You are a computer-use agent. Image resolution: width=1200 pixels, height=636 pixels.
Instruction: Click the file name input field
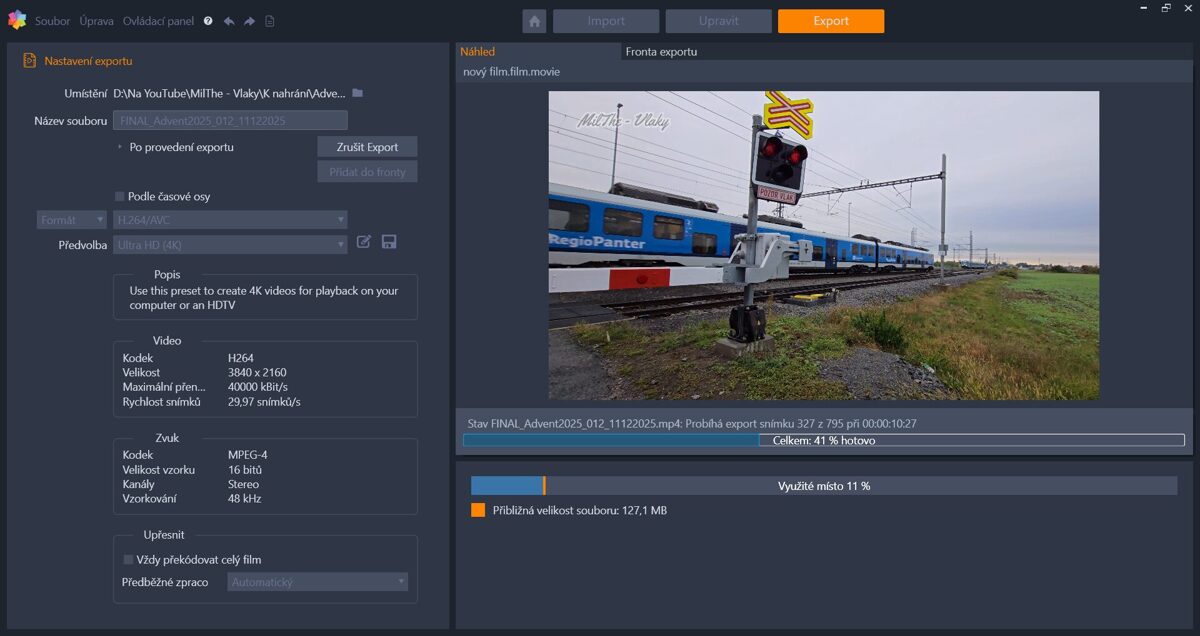coord(230,121)
